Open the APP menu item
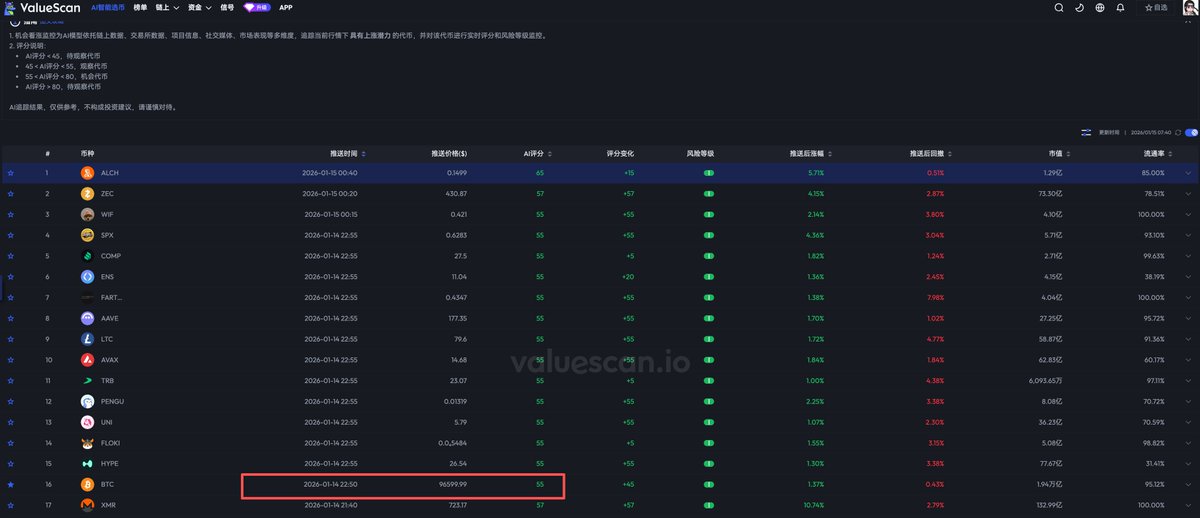This screenshot has height=518, width=1200. click(286, 7)
